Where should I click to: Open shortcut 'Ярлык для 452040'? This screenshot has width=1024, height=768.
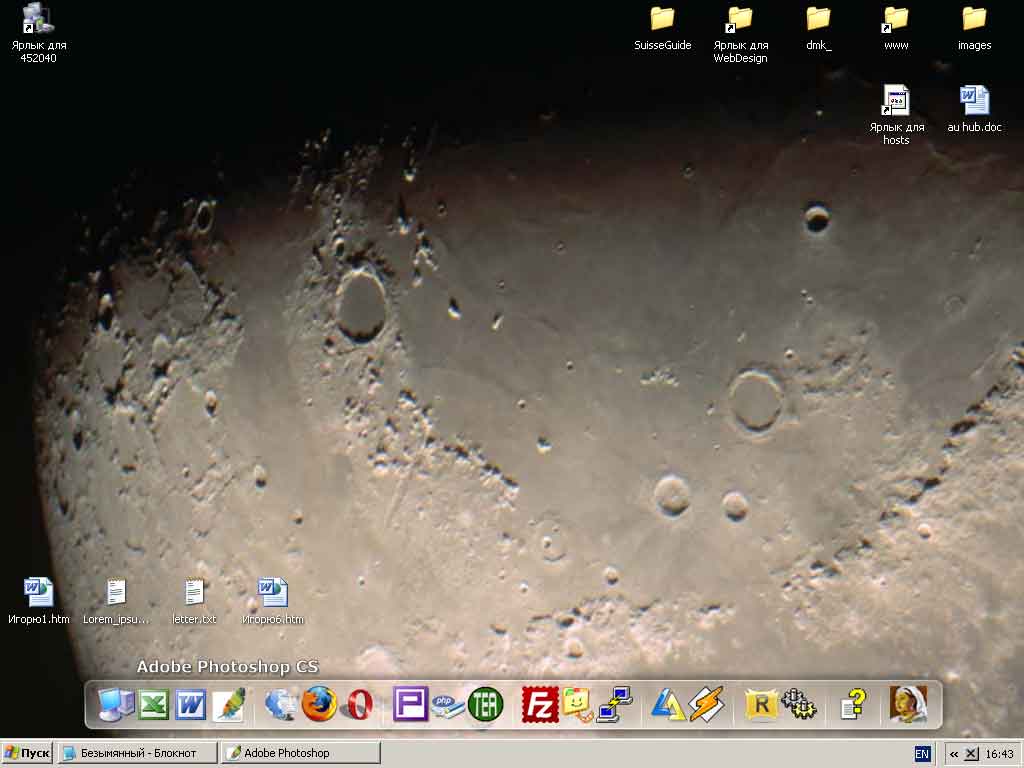pyautogui.click(x=39, y=33)
